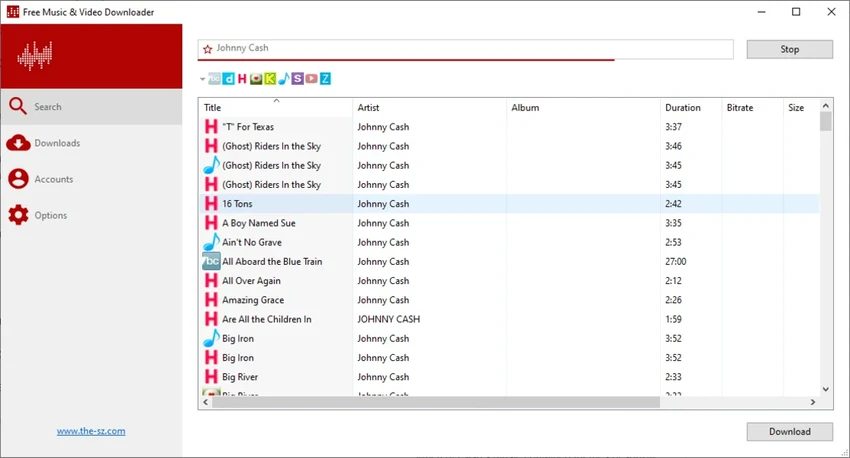Viewport: 850px width, 458px height.
Task: Select the "Amazing Grace" title
Action: [x=253, y=300]
